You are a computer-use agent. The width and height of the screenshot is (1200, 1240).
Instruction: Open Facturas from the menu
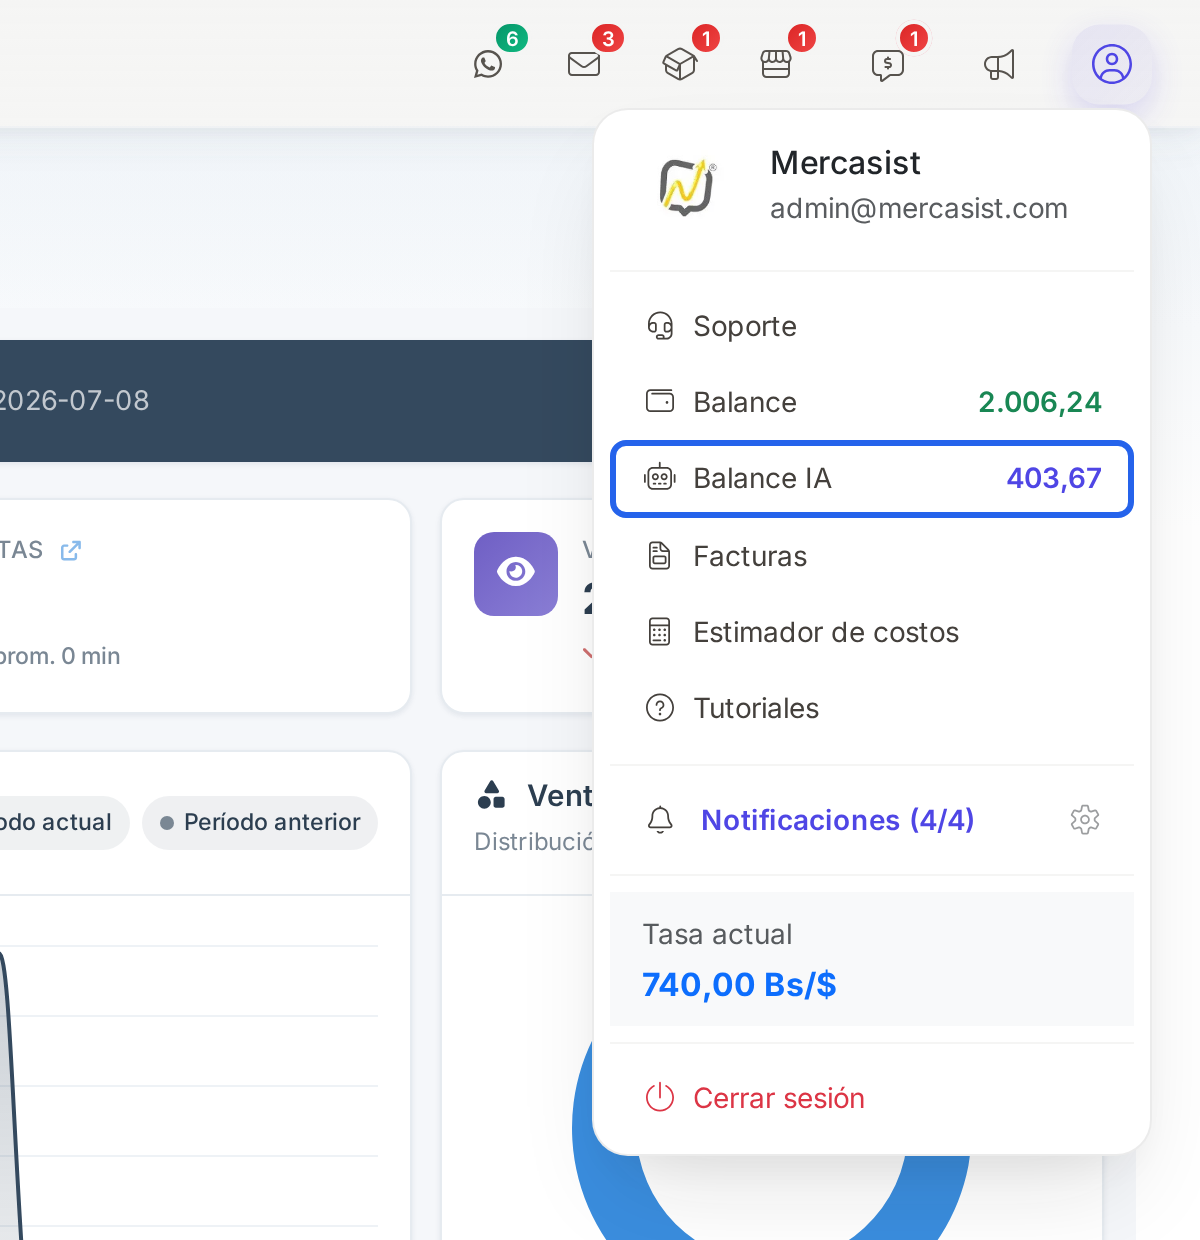872,556
